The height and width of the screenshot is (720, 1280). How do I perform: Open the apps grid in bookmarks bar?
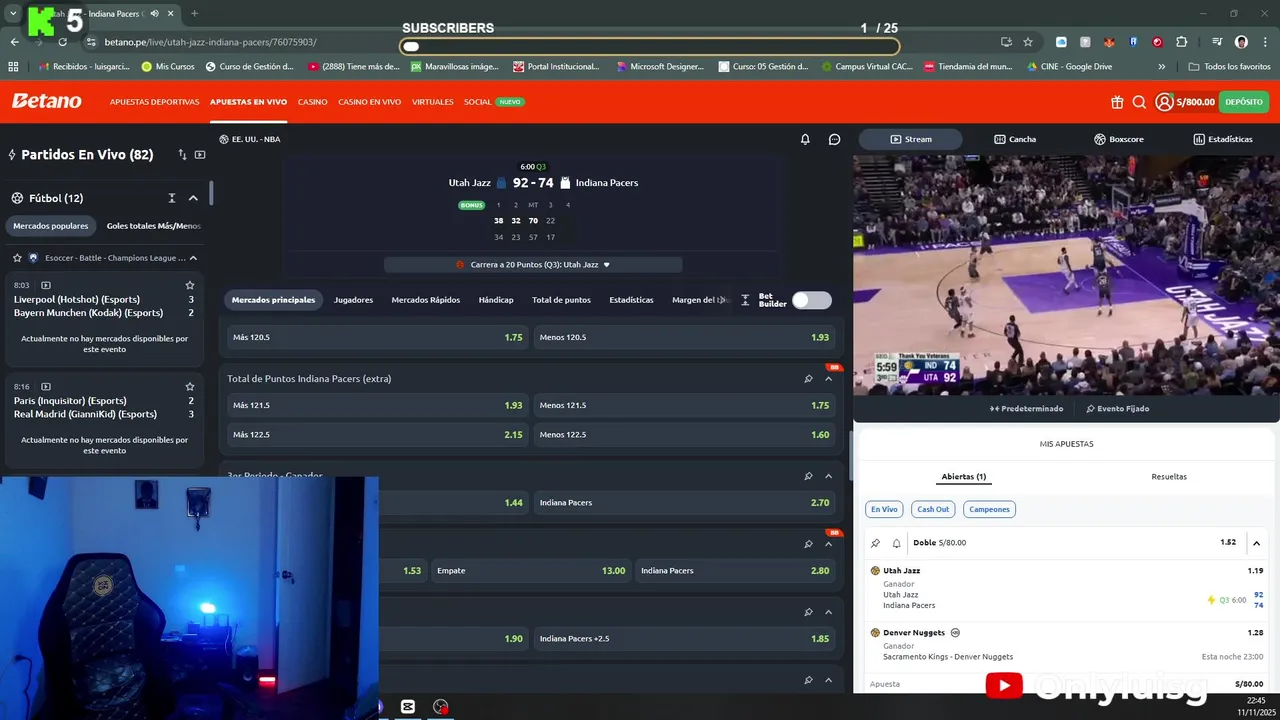tap(13, 67)
